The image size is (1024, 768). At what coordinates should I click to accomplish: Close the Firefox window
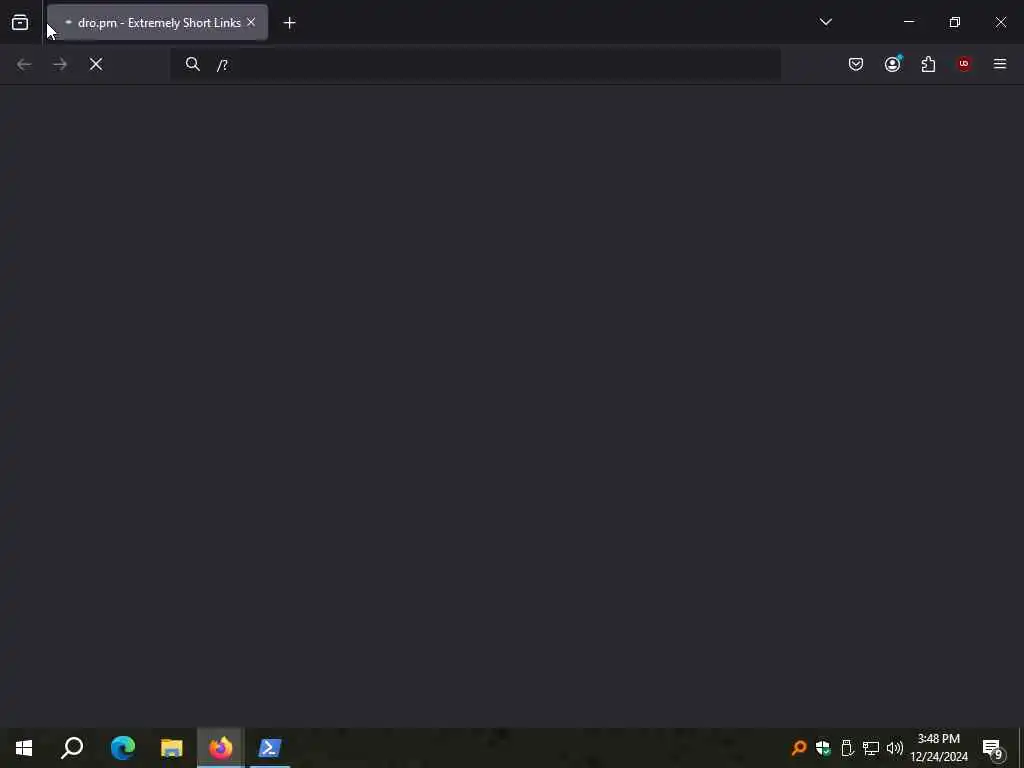pyautogui.click(x=1000, y=22)
